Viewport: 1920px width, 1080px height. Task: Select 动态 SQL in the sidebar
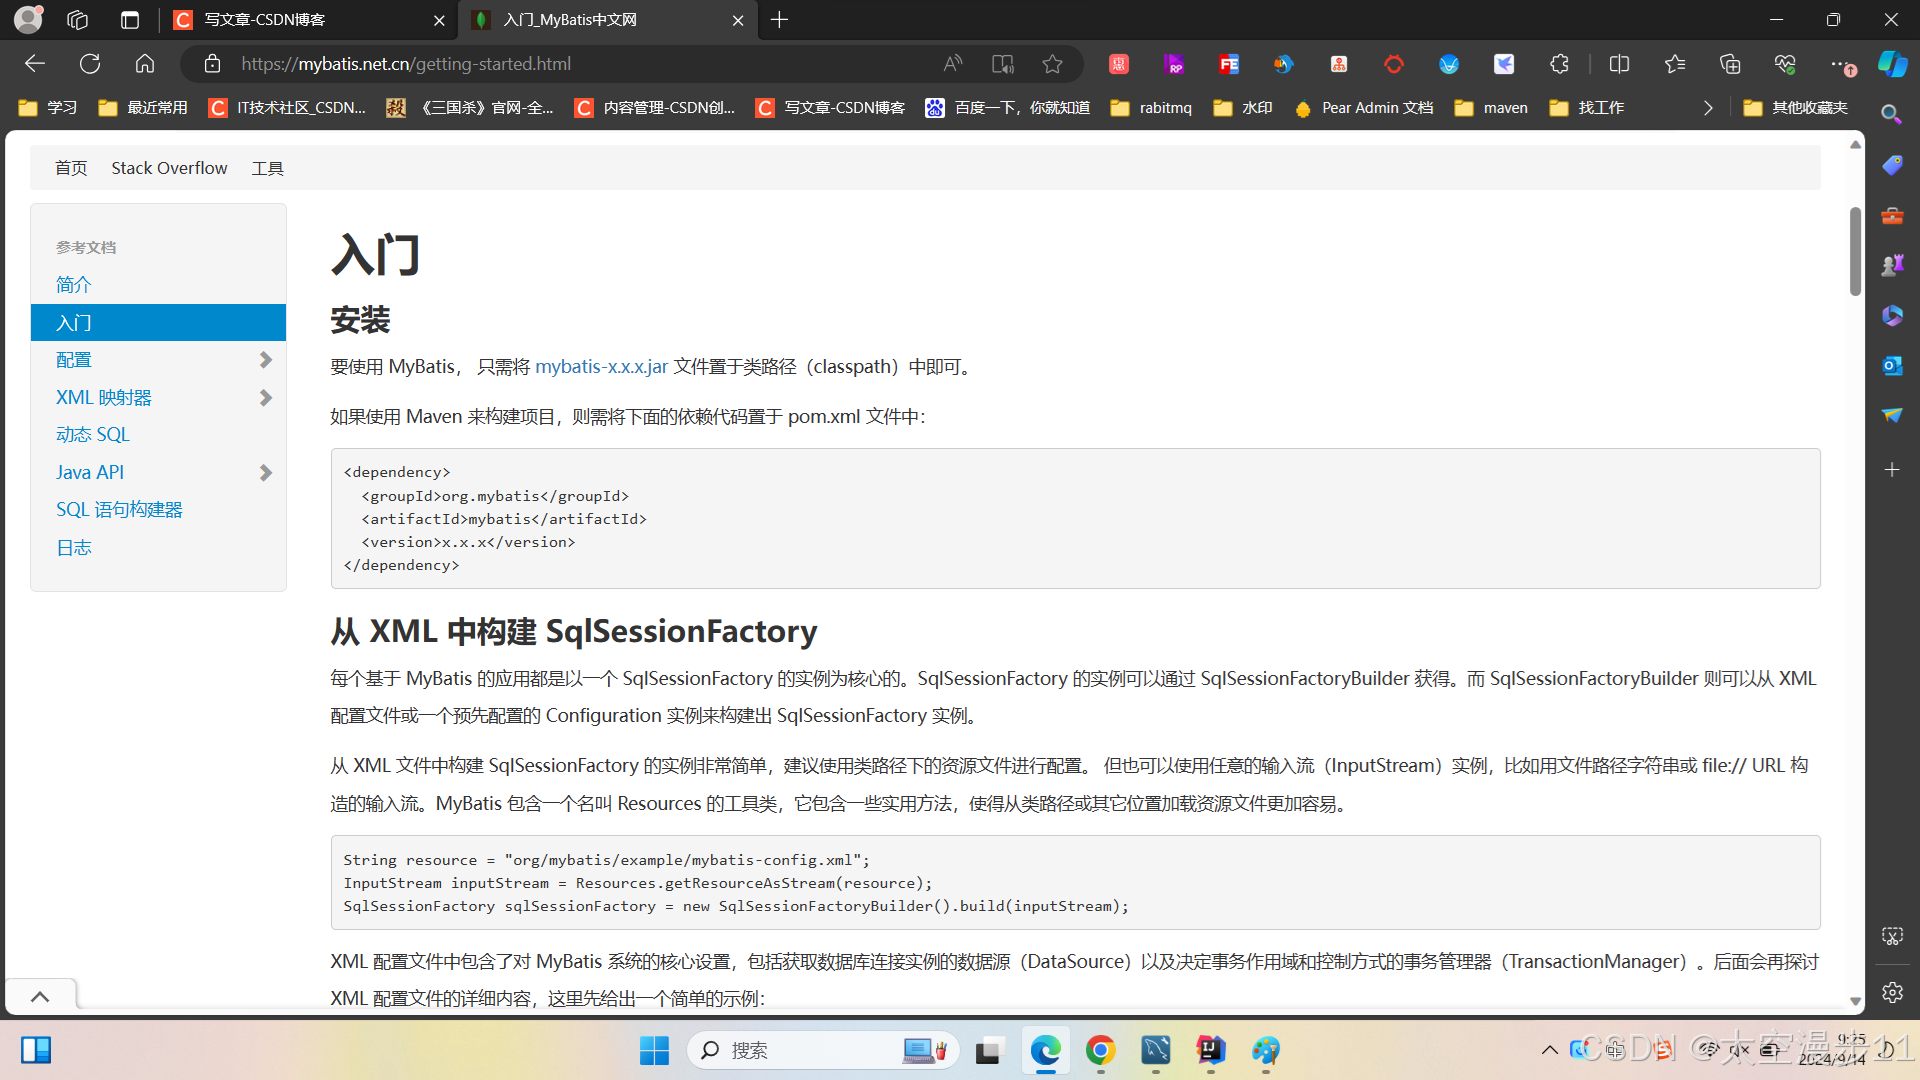92,434
